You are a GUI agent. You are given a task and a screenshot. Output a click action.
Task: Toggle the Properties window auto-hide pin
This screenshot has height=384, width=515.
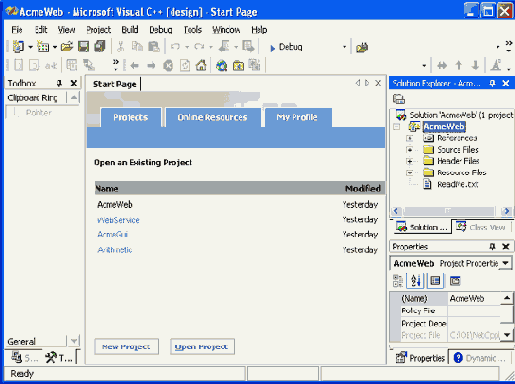click(x=492, y=246)
